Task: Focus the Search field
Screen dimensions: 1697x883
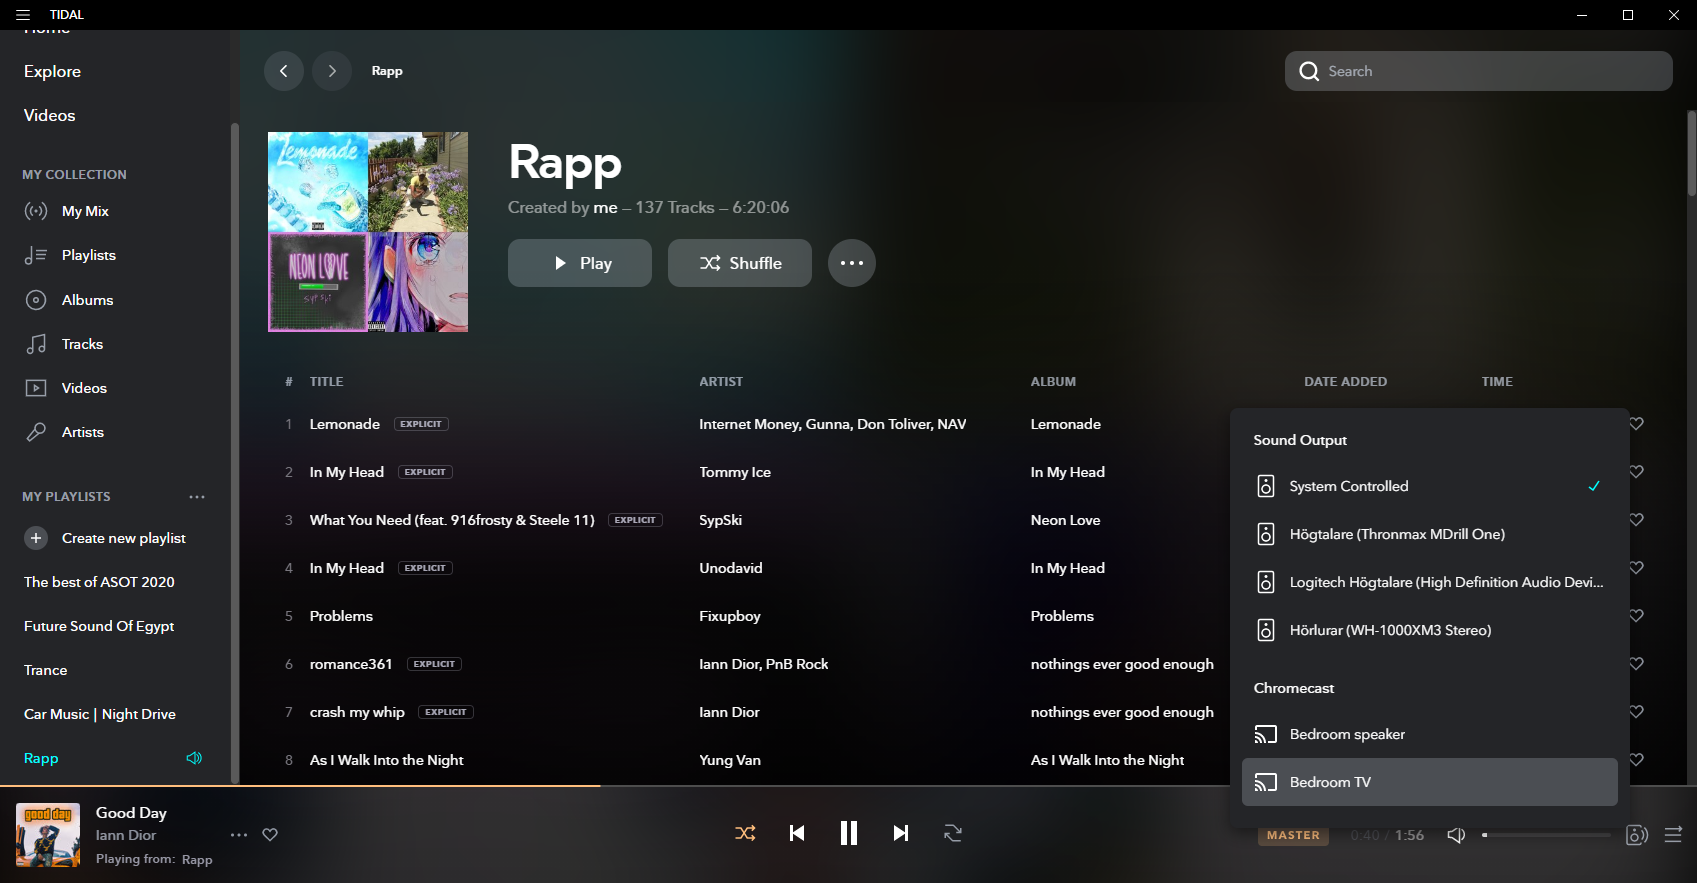Action: [1478, 71]
